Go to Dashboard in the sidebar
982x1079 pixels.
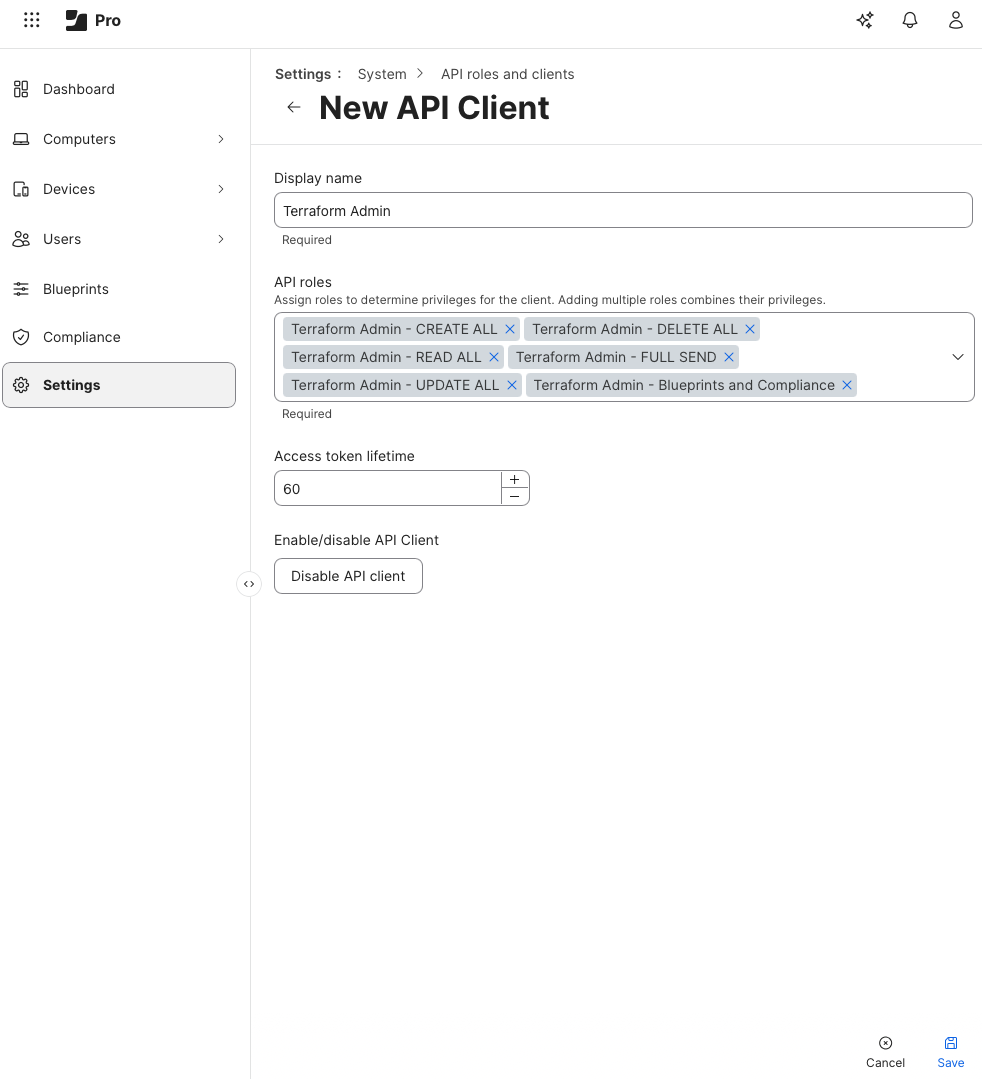click(79, 89)
